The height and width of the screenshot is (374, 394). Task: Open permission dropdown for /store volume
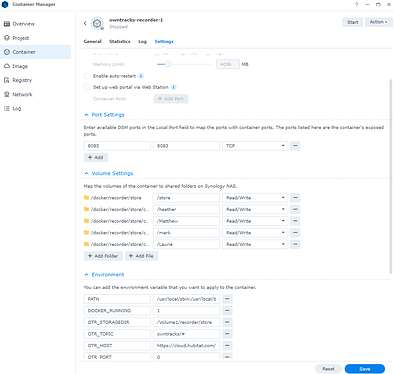pyautogui.click(x=255, y=198)
